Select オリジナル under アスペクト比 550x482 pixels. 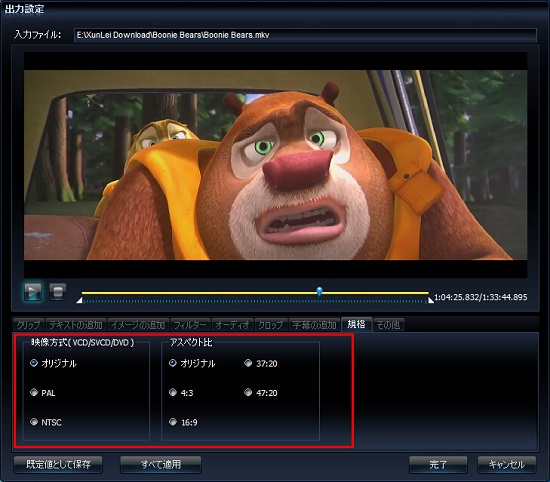(192, 363)
